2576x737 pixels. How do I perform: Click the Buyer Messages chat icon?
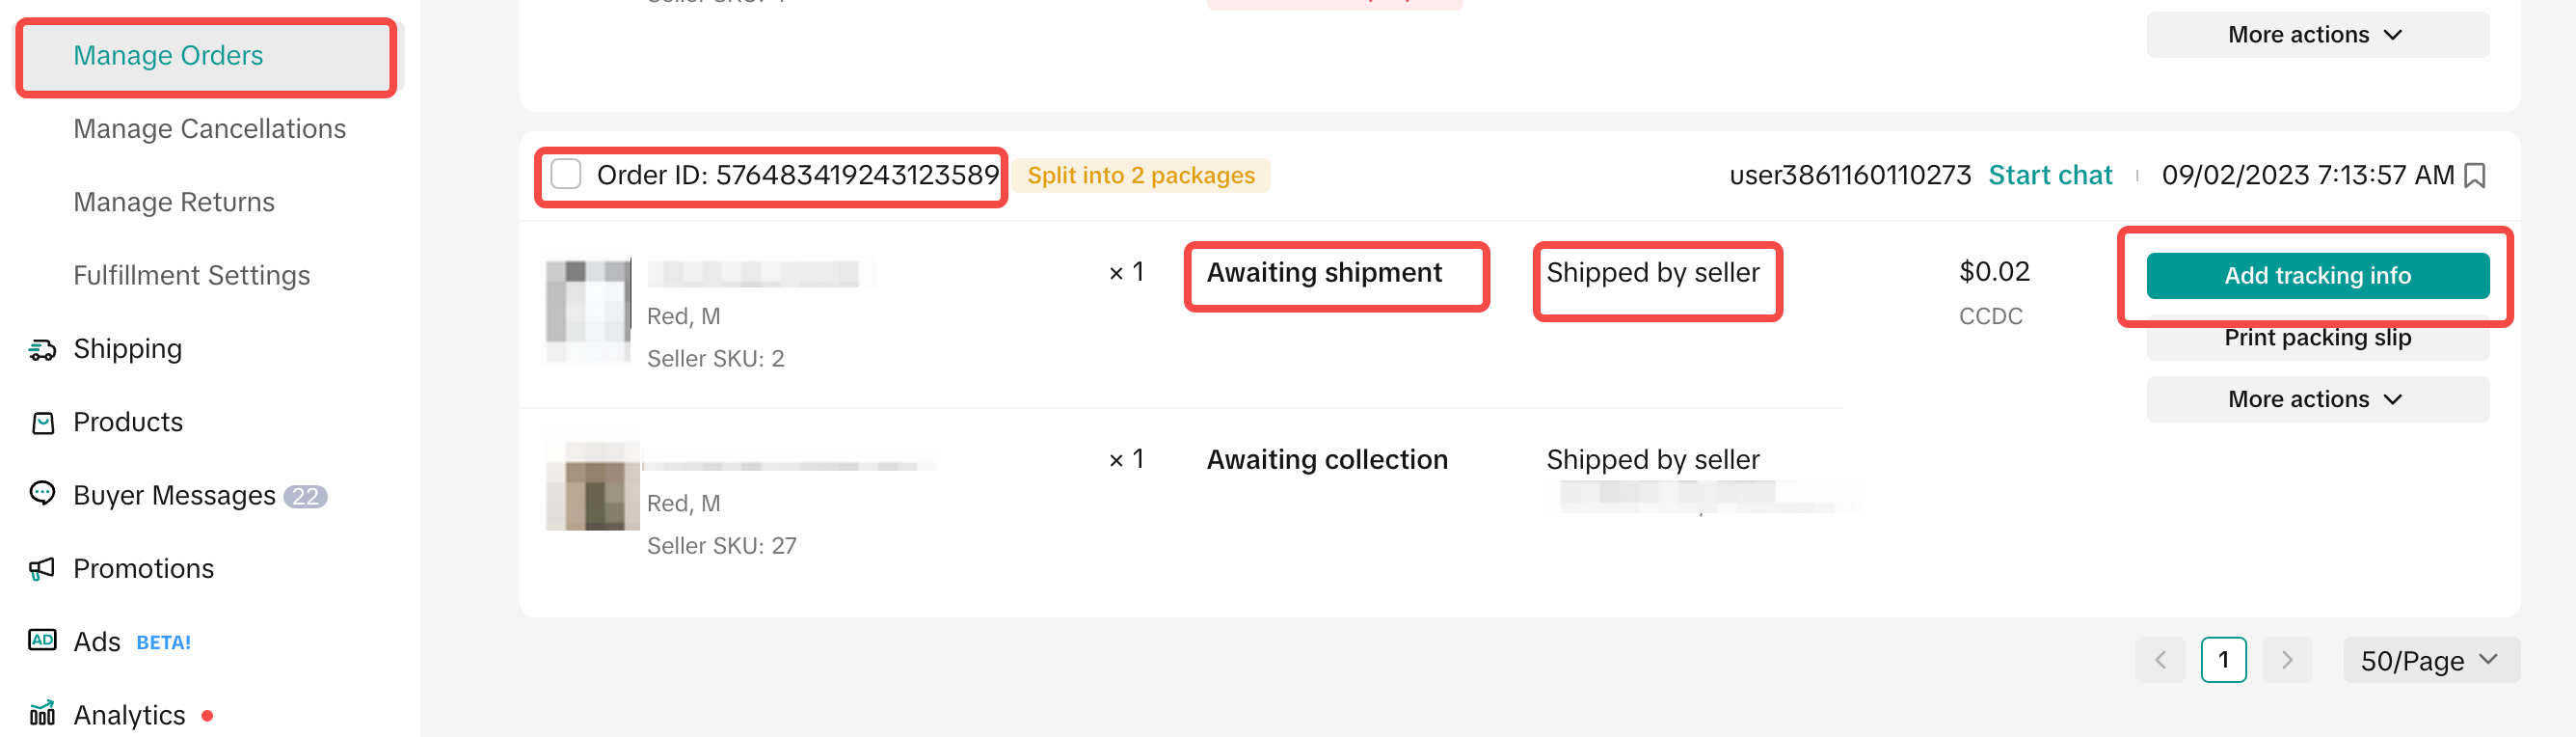[x=42, y=494]
